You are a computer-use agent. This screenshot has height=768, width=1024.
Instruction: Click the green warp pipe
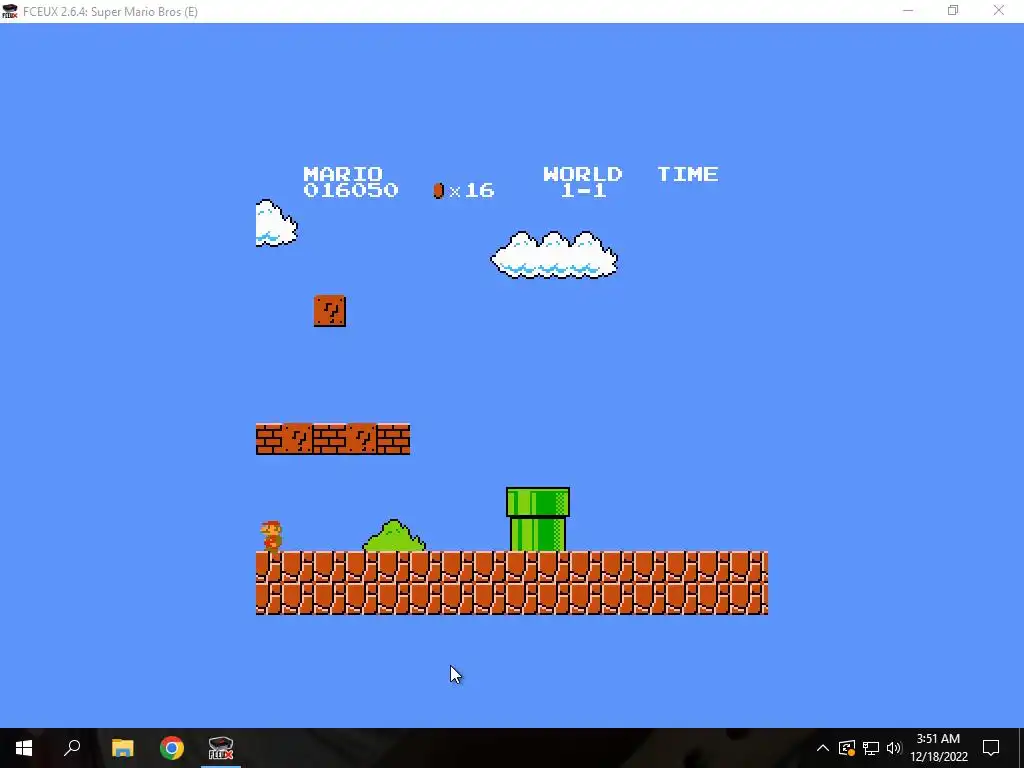click(537, 520)
